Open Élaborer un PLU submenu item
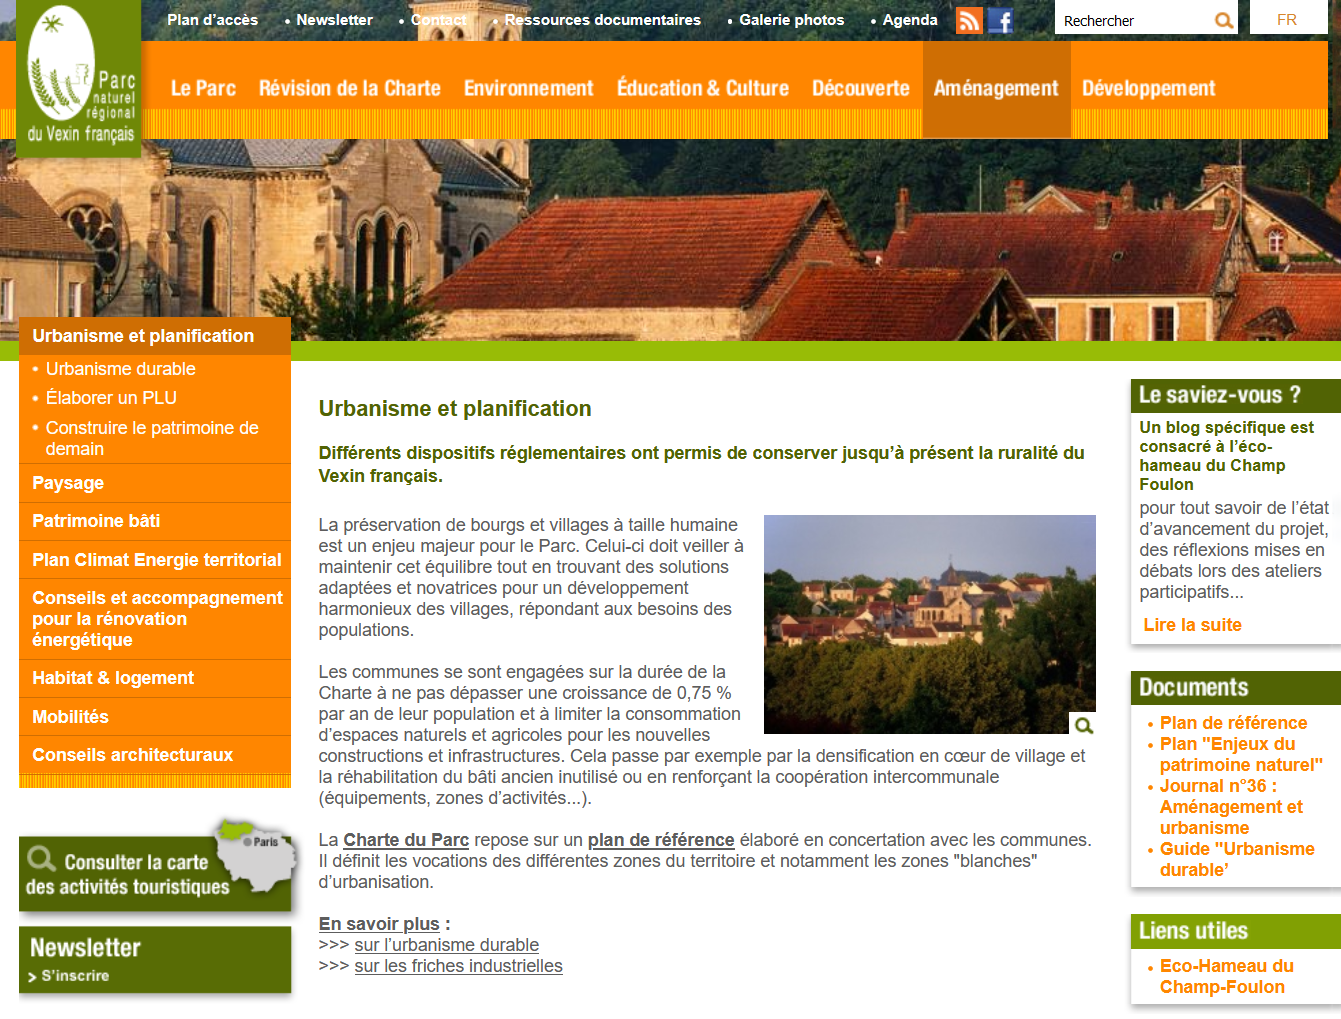Image resolution: width=1341 pixels, height=1019 pixels. (x=111, y=398)
